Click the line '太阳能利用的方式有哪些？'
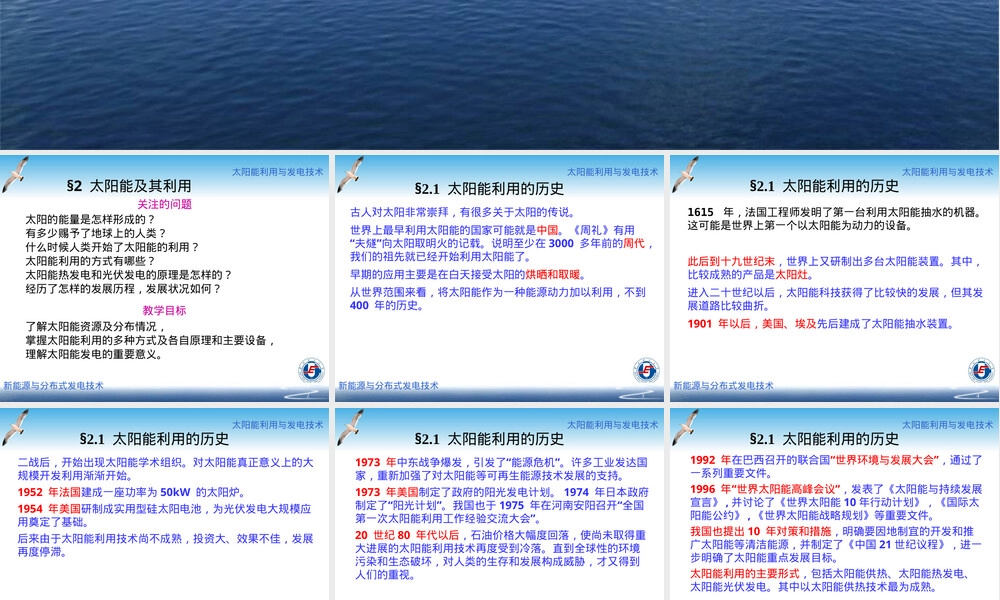This screenshot has width=1000, height=600. (91, 261)
